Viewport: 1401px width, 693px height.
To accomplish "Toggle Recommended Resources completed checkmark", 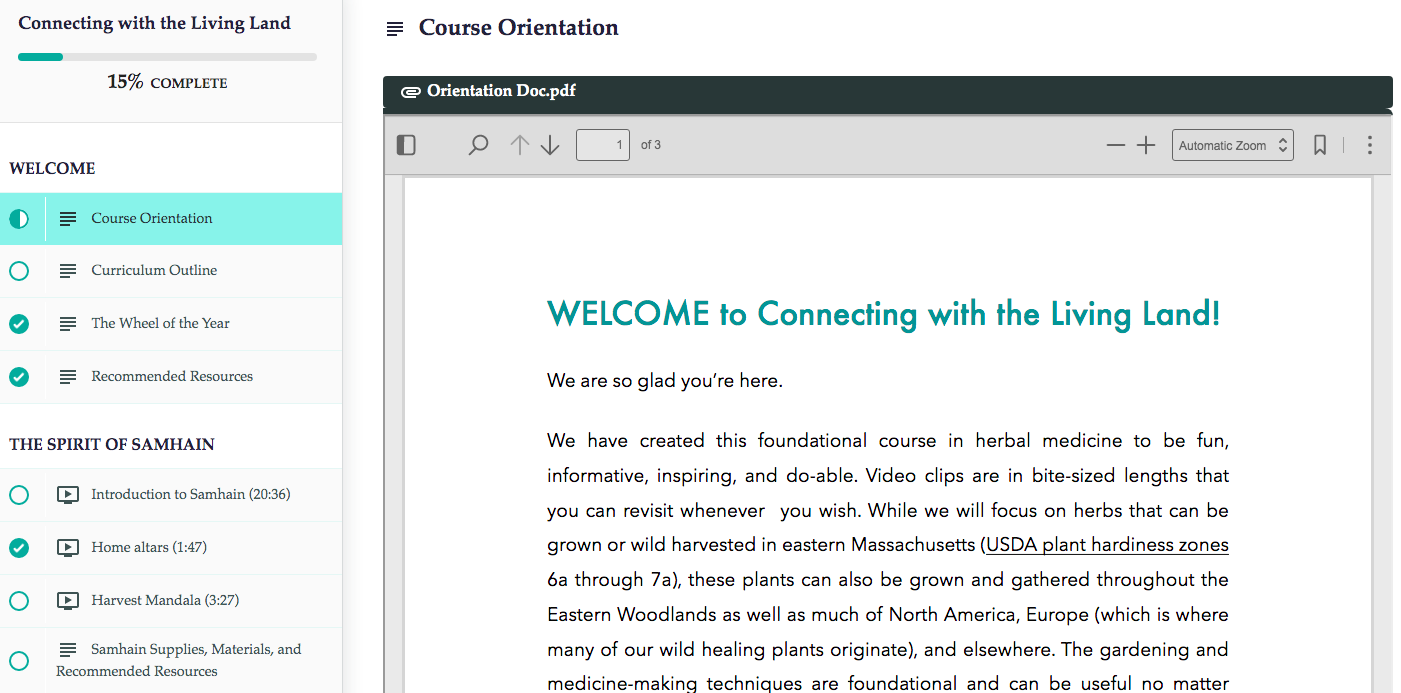I will point(19,377).
